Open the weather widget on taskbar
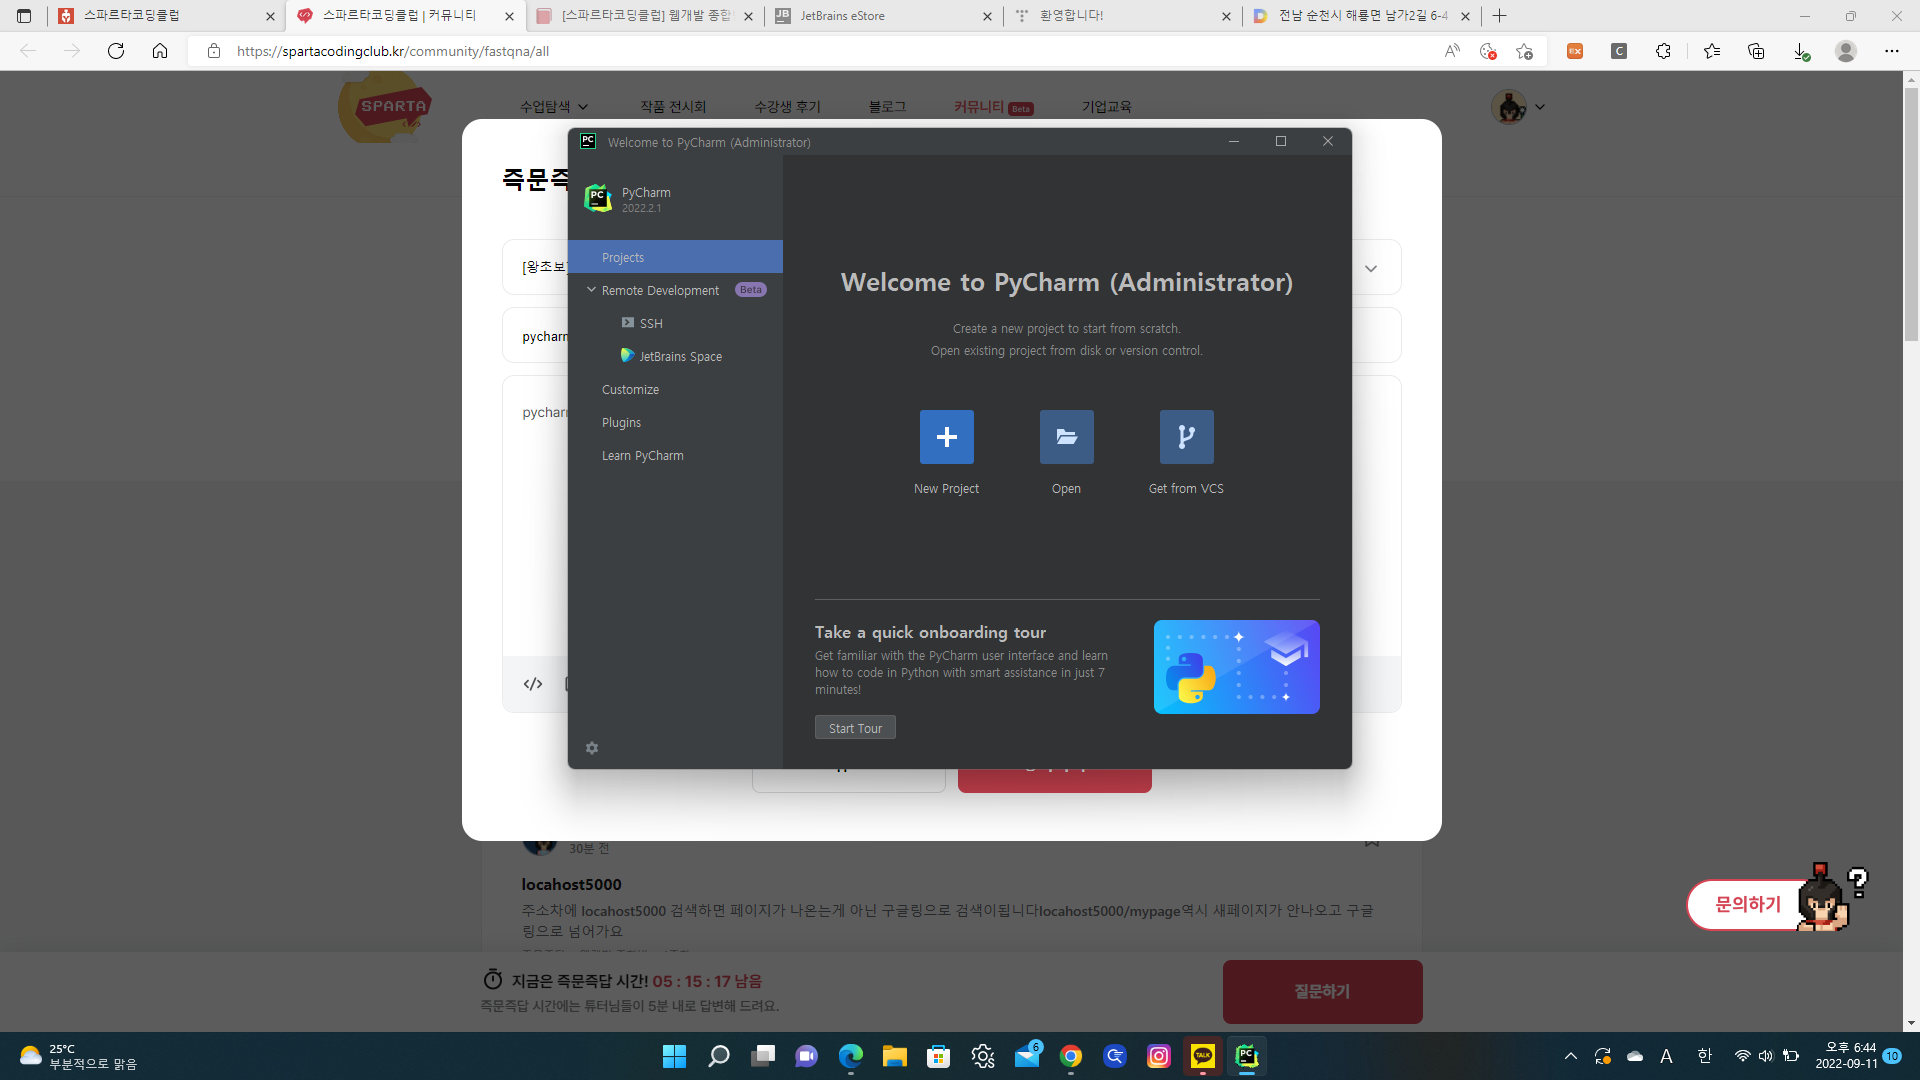 click(x=78, y=1056)
